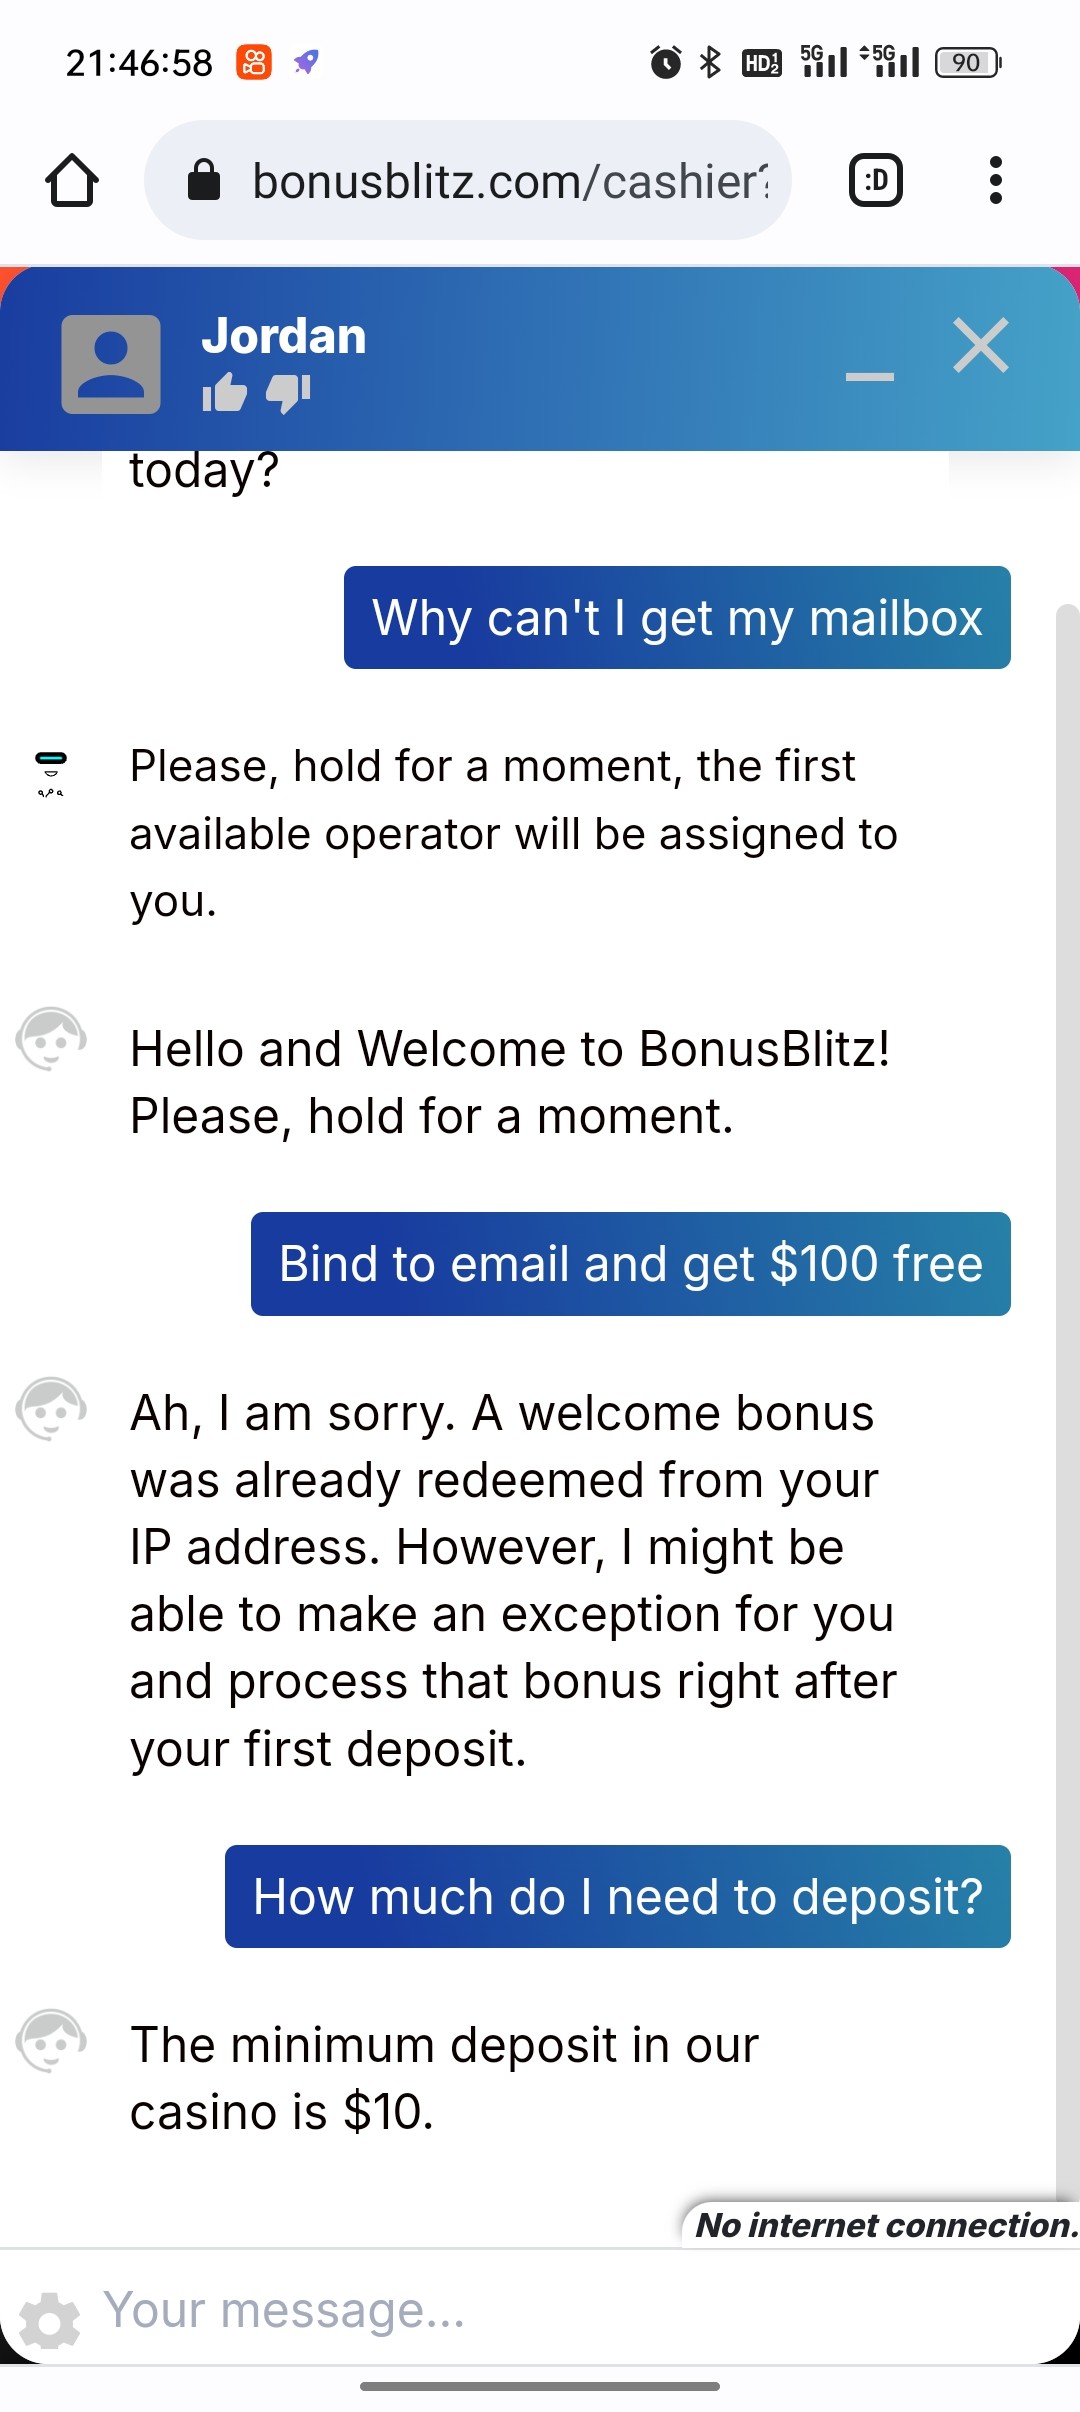The width and height of the screenshot is (1080, 2412).
Task: Minimize the Jordan chat window
Action: point(869,376)
